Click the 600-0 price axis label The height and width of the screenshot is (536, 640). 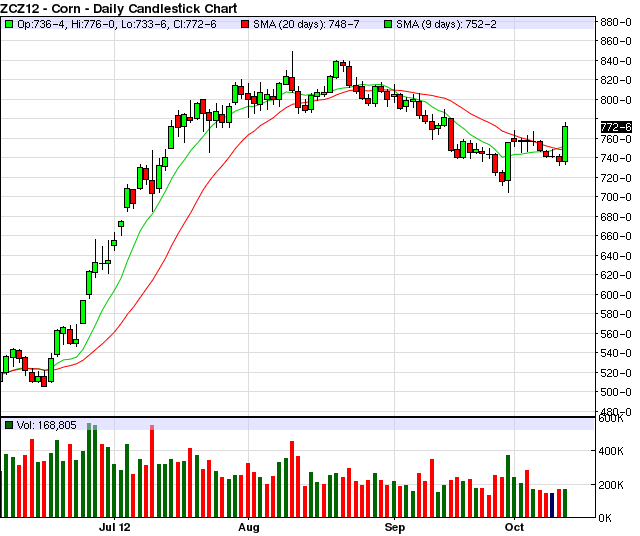pyautogui.click(x=616, y=294)
